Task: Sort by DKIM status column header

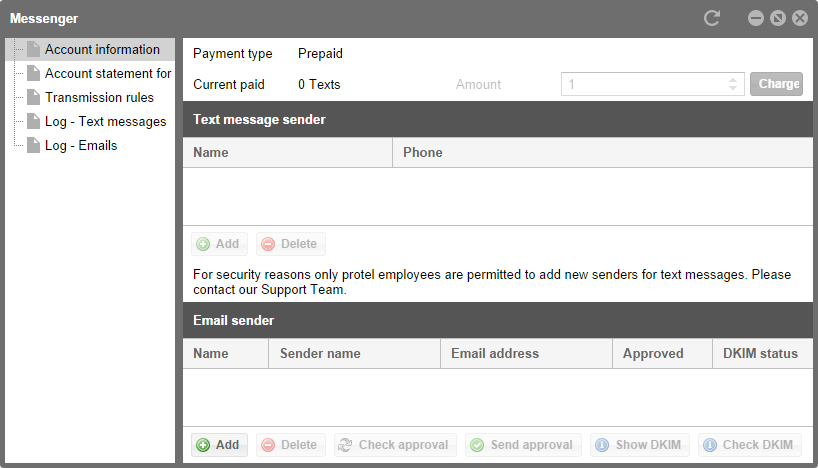Action: [x=760, y=354]
